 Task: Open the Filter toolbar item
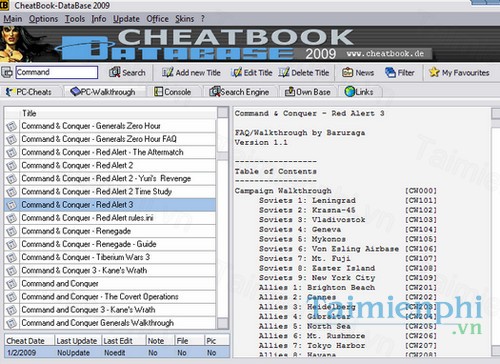click(399, 72)
